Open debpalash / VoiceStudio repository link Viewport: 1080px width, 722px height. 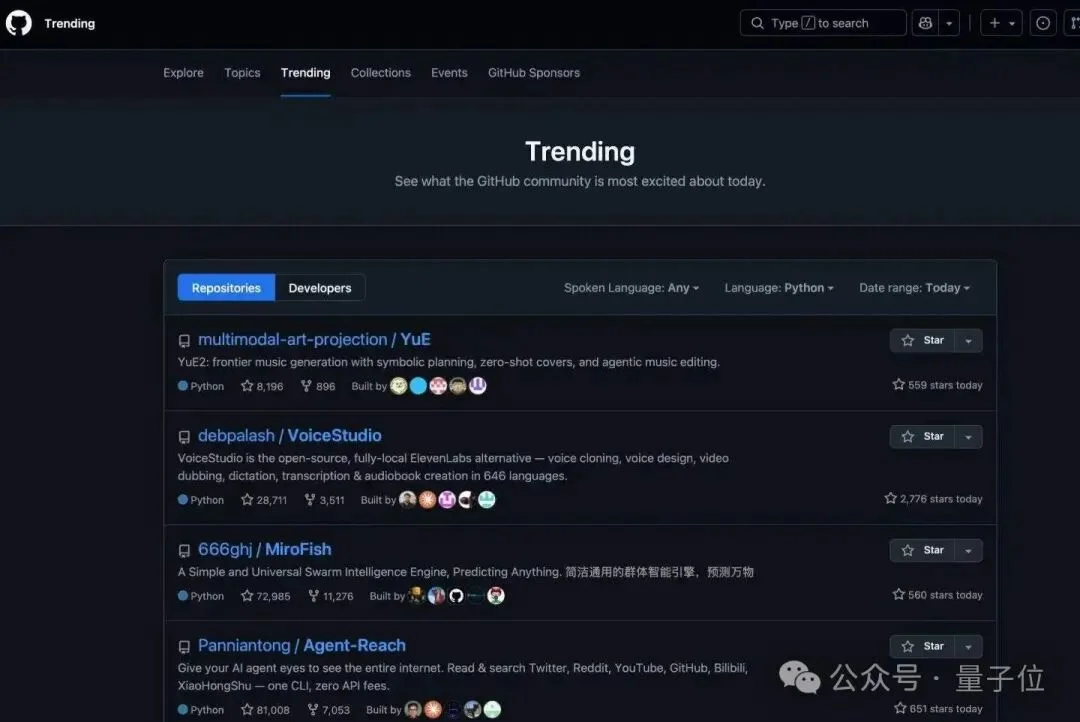coord(289,435)
